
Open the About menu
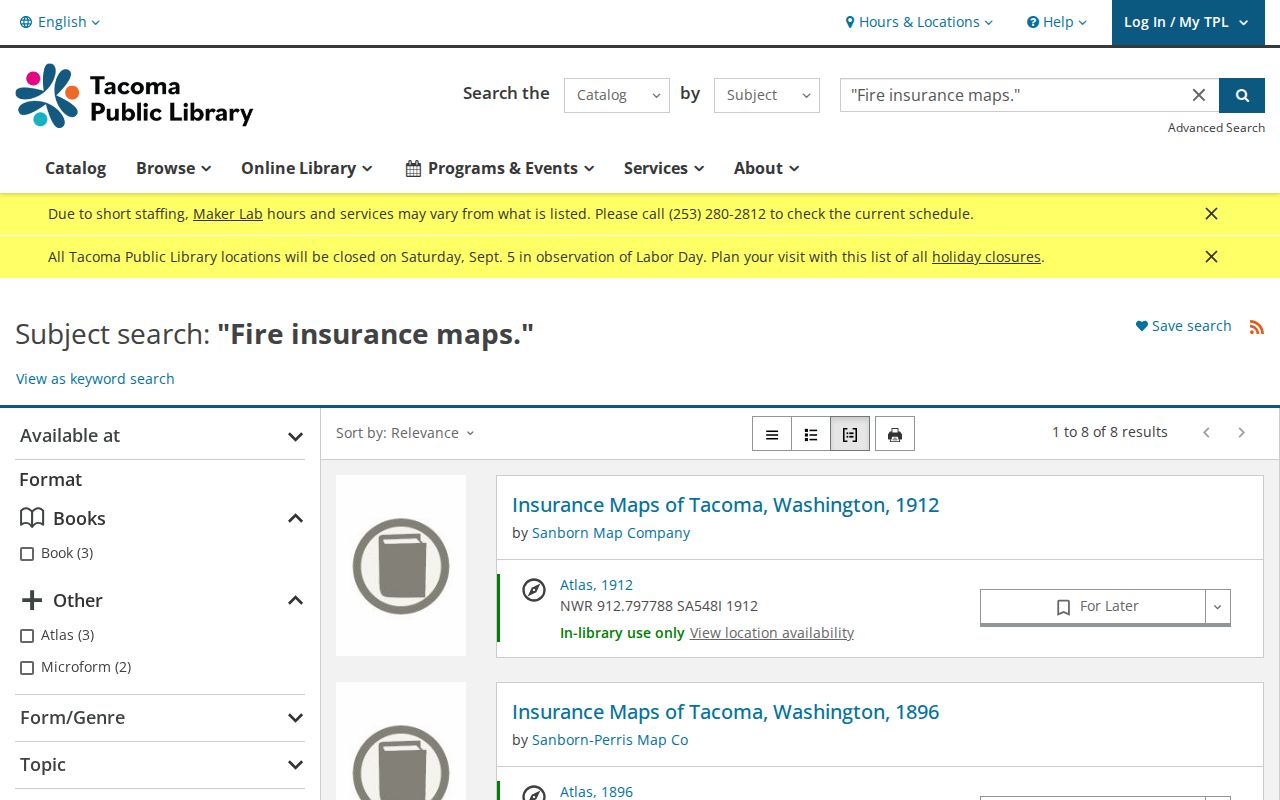[x=766, y=168]
